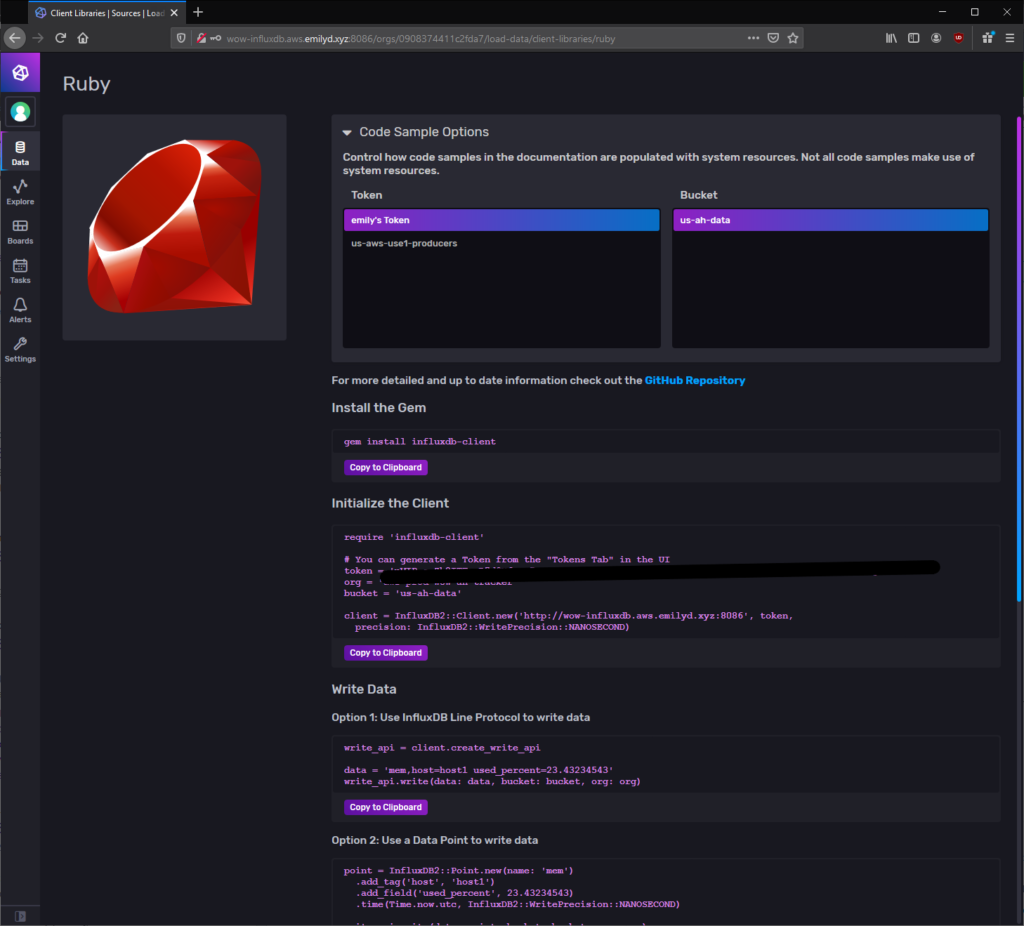Toggle the sidebar collapse icon at bottom left

click(x=20, y=915)
